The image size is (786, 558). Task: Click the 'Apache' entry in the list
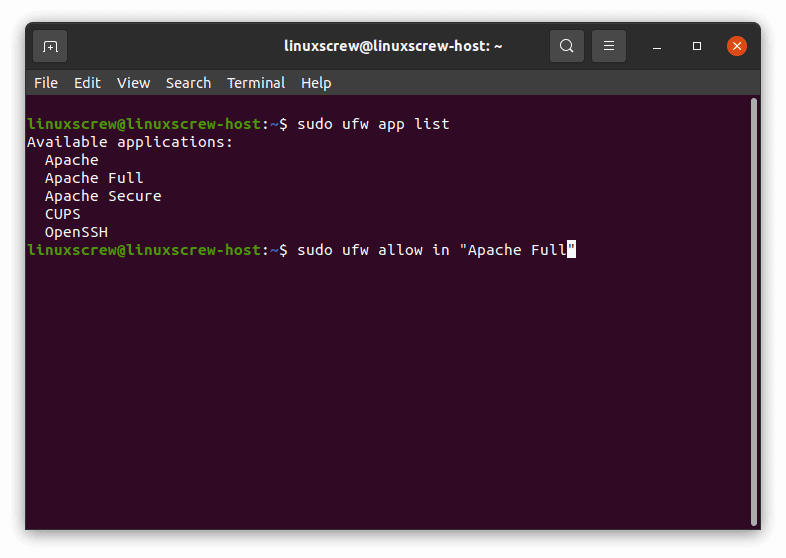[72, 160]
